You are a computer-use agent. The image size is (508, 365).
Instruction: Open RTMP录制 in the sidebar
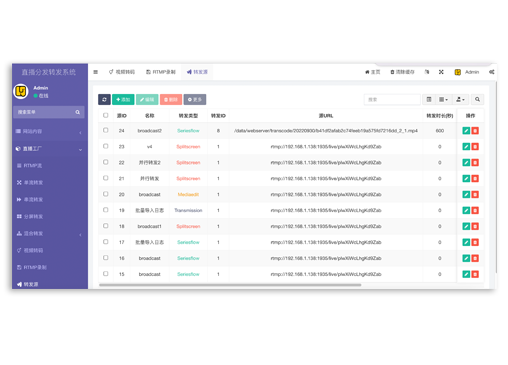point(49,267)
